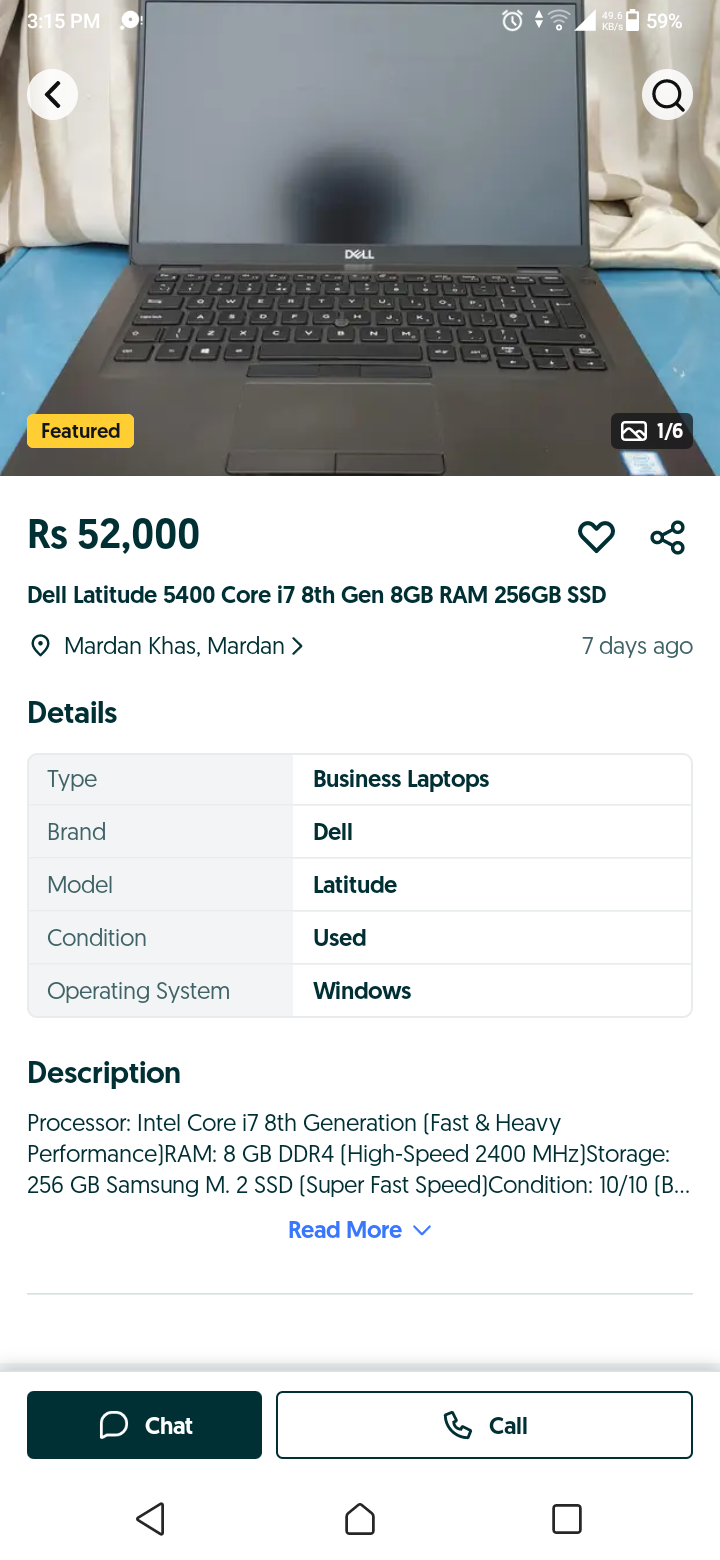Open Mardan Khas, Mardan location chevron

[297, 646]
